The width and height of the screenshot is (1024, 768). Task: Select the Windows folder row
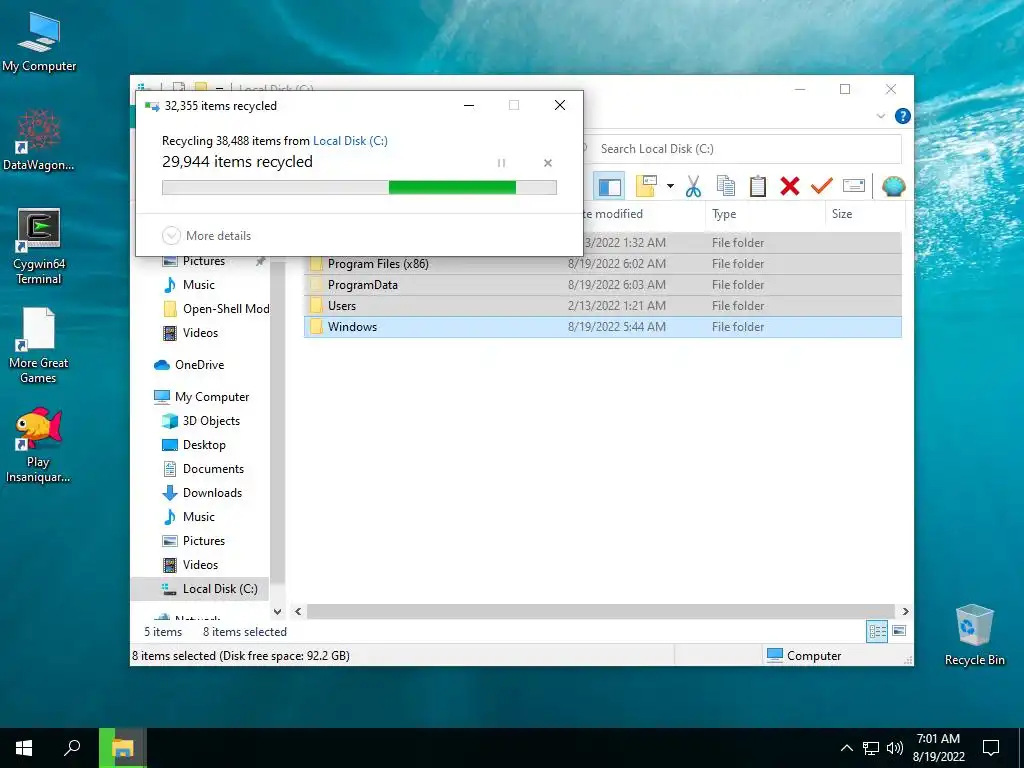tap(603, 327)
